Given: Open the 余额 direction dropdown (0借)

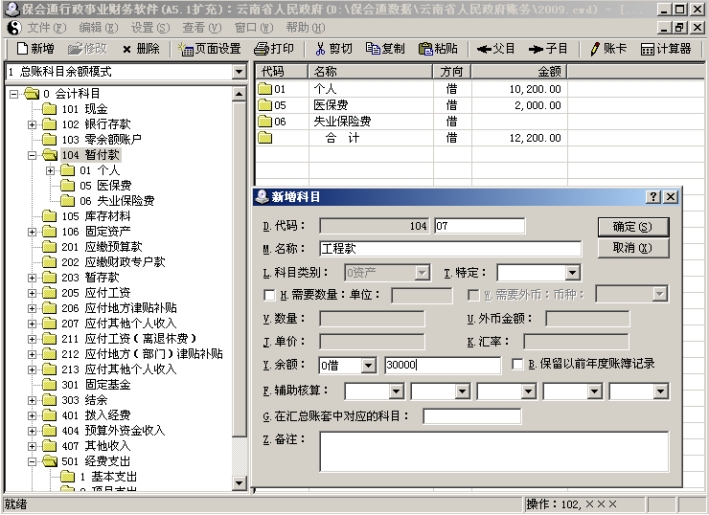Looking at the screenshot, I should (x=368, y=366).
